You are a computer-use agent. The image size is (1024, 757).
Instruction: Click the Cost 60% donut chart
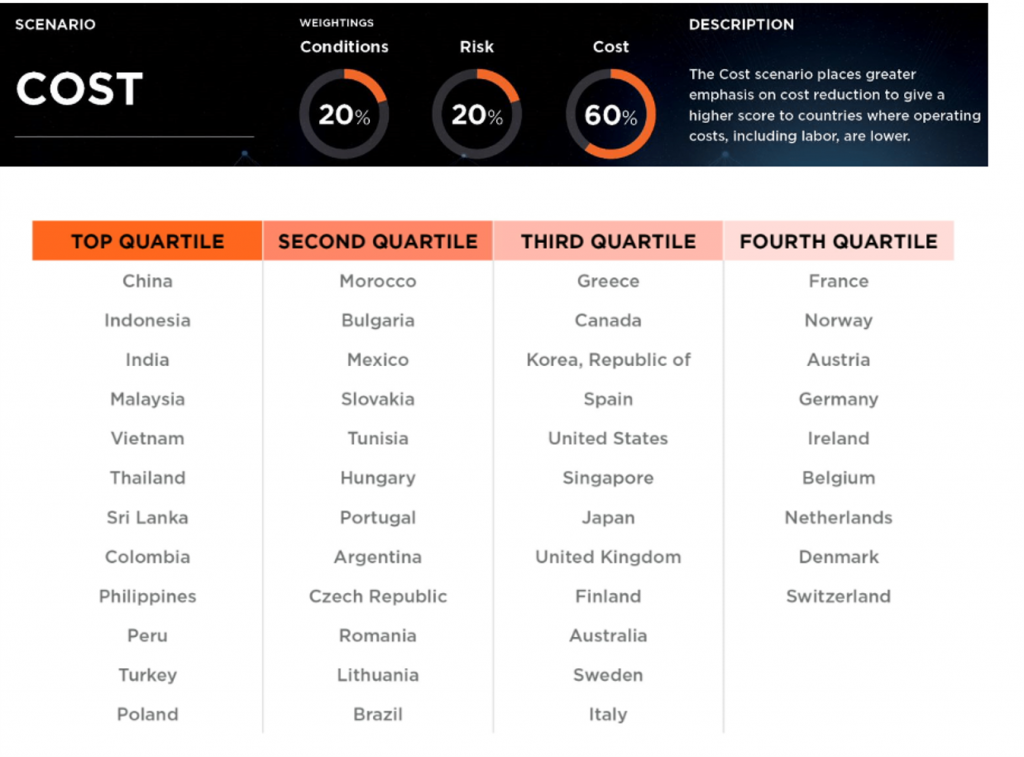[x=611, y=114]
